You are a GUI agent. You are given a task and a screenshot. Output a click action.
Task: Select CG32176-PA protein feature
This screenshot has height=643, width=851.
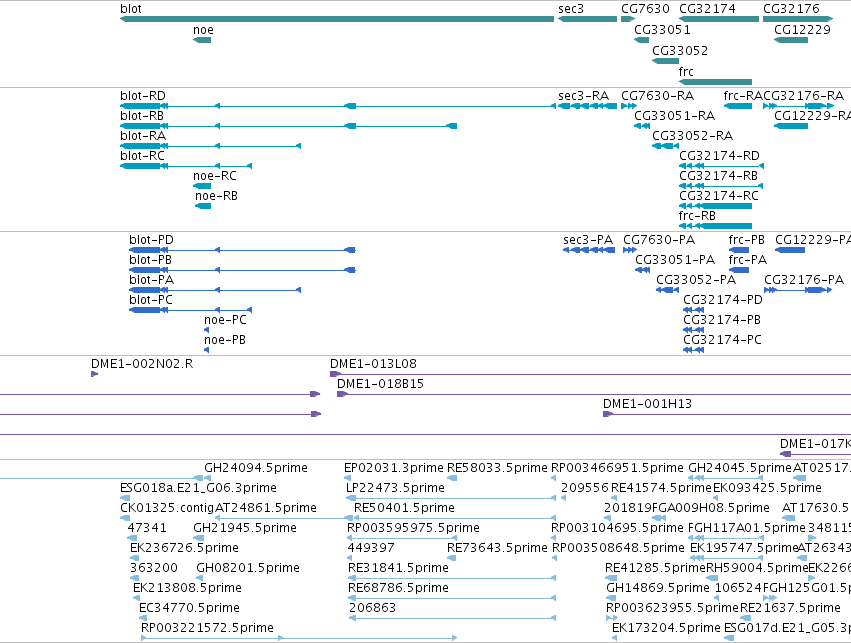tap(798, 290)
